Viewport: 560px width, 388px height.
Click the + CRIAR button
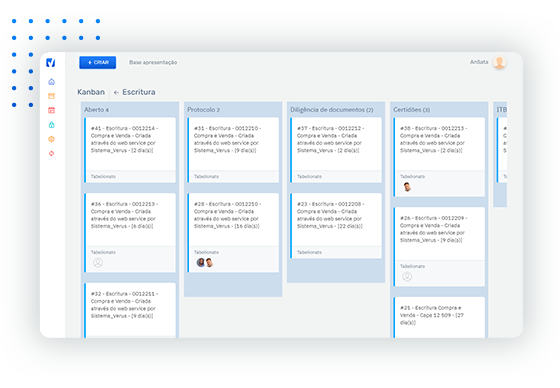98,63
